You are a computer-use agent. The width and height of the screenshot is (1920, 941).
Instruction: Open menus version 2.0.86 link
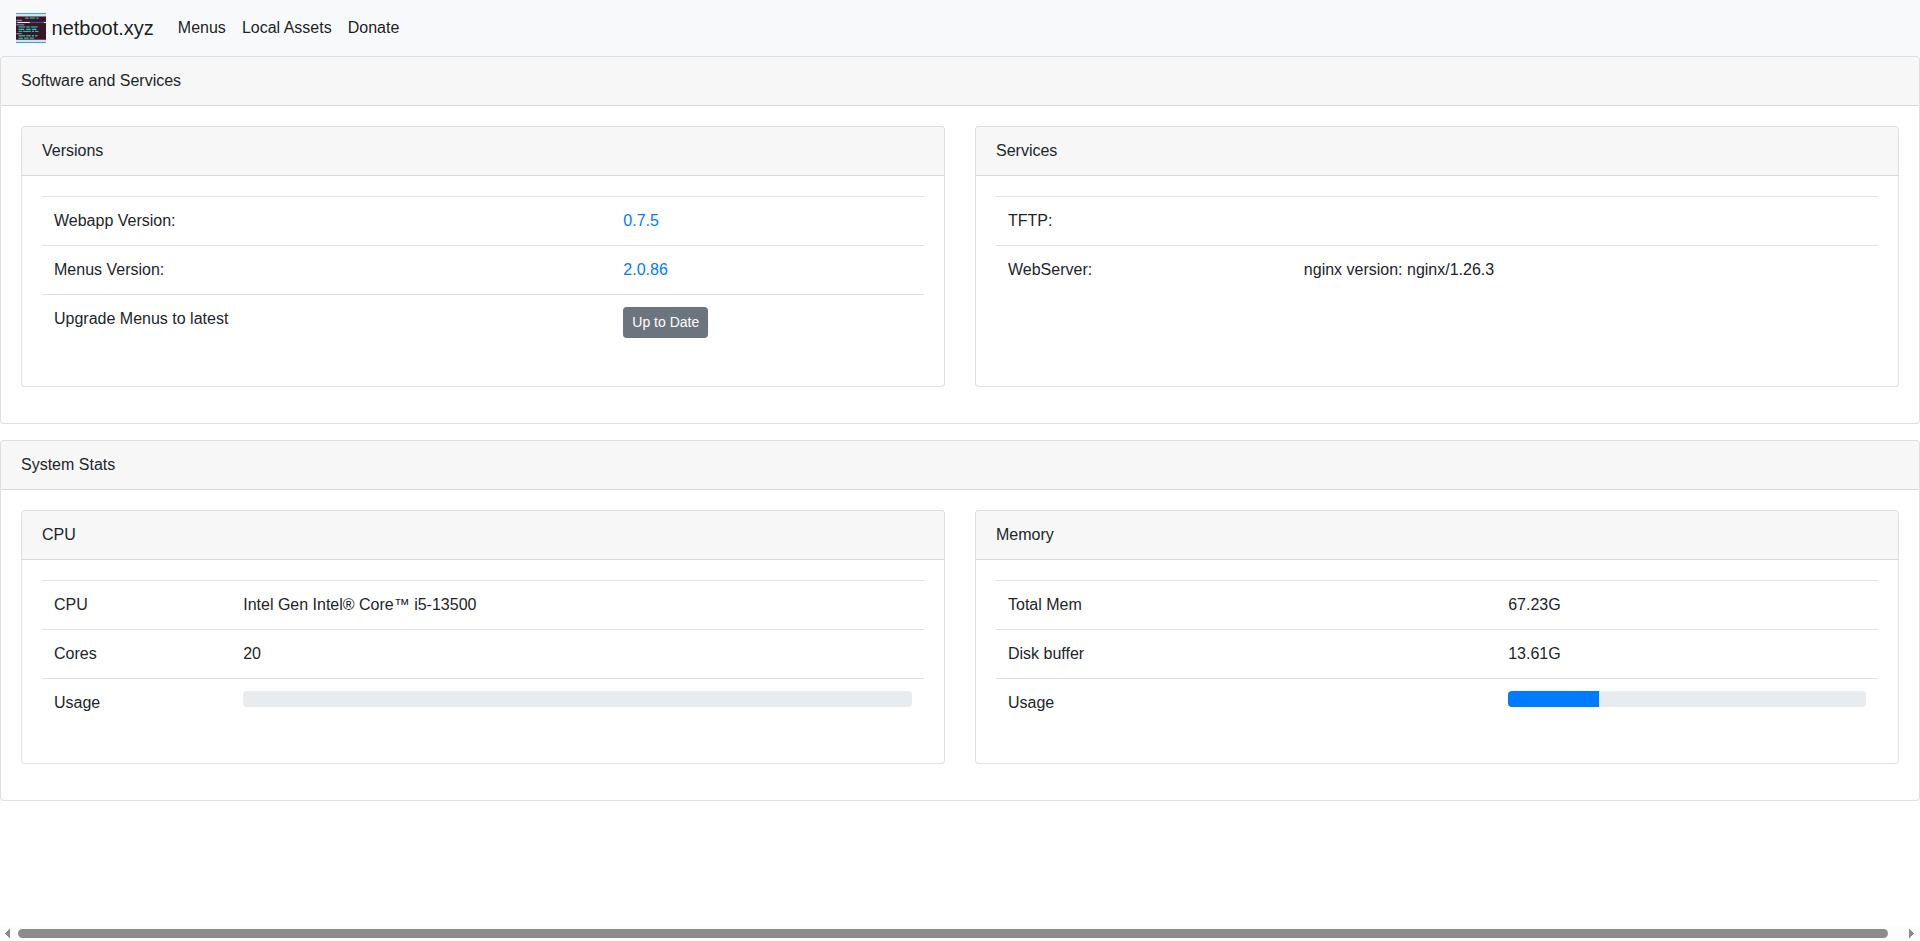[645, 270]
